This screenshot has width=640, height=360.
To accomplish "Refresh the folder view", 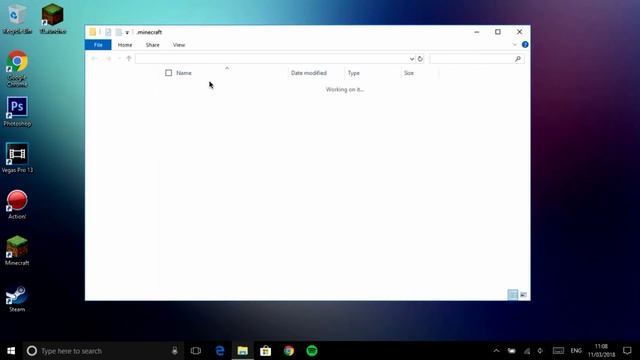I will point(420,59).
